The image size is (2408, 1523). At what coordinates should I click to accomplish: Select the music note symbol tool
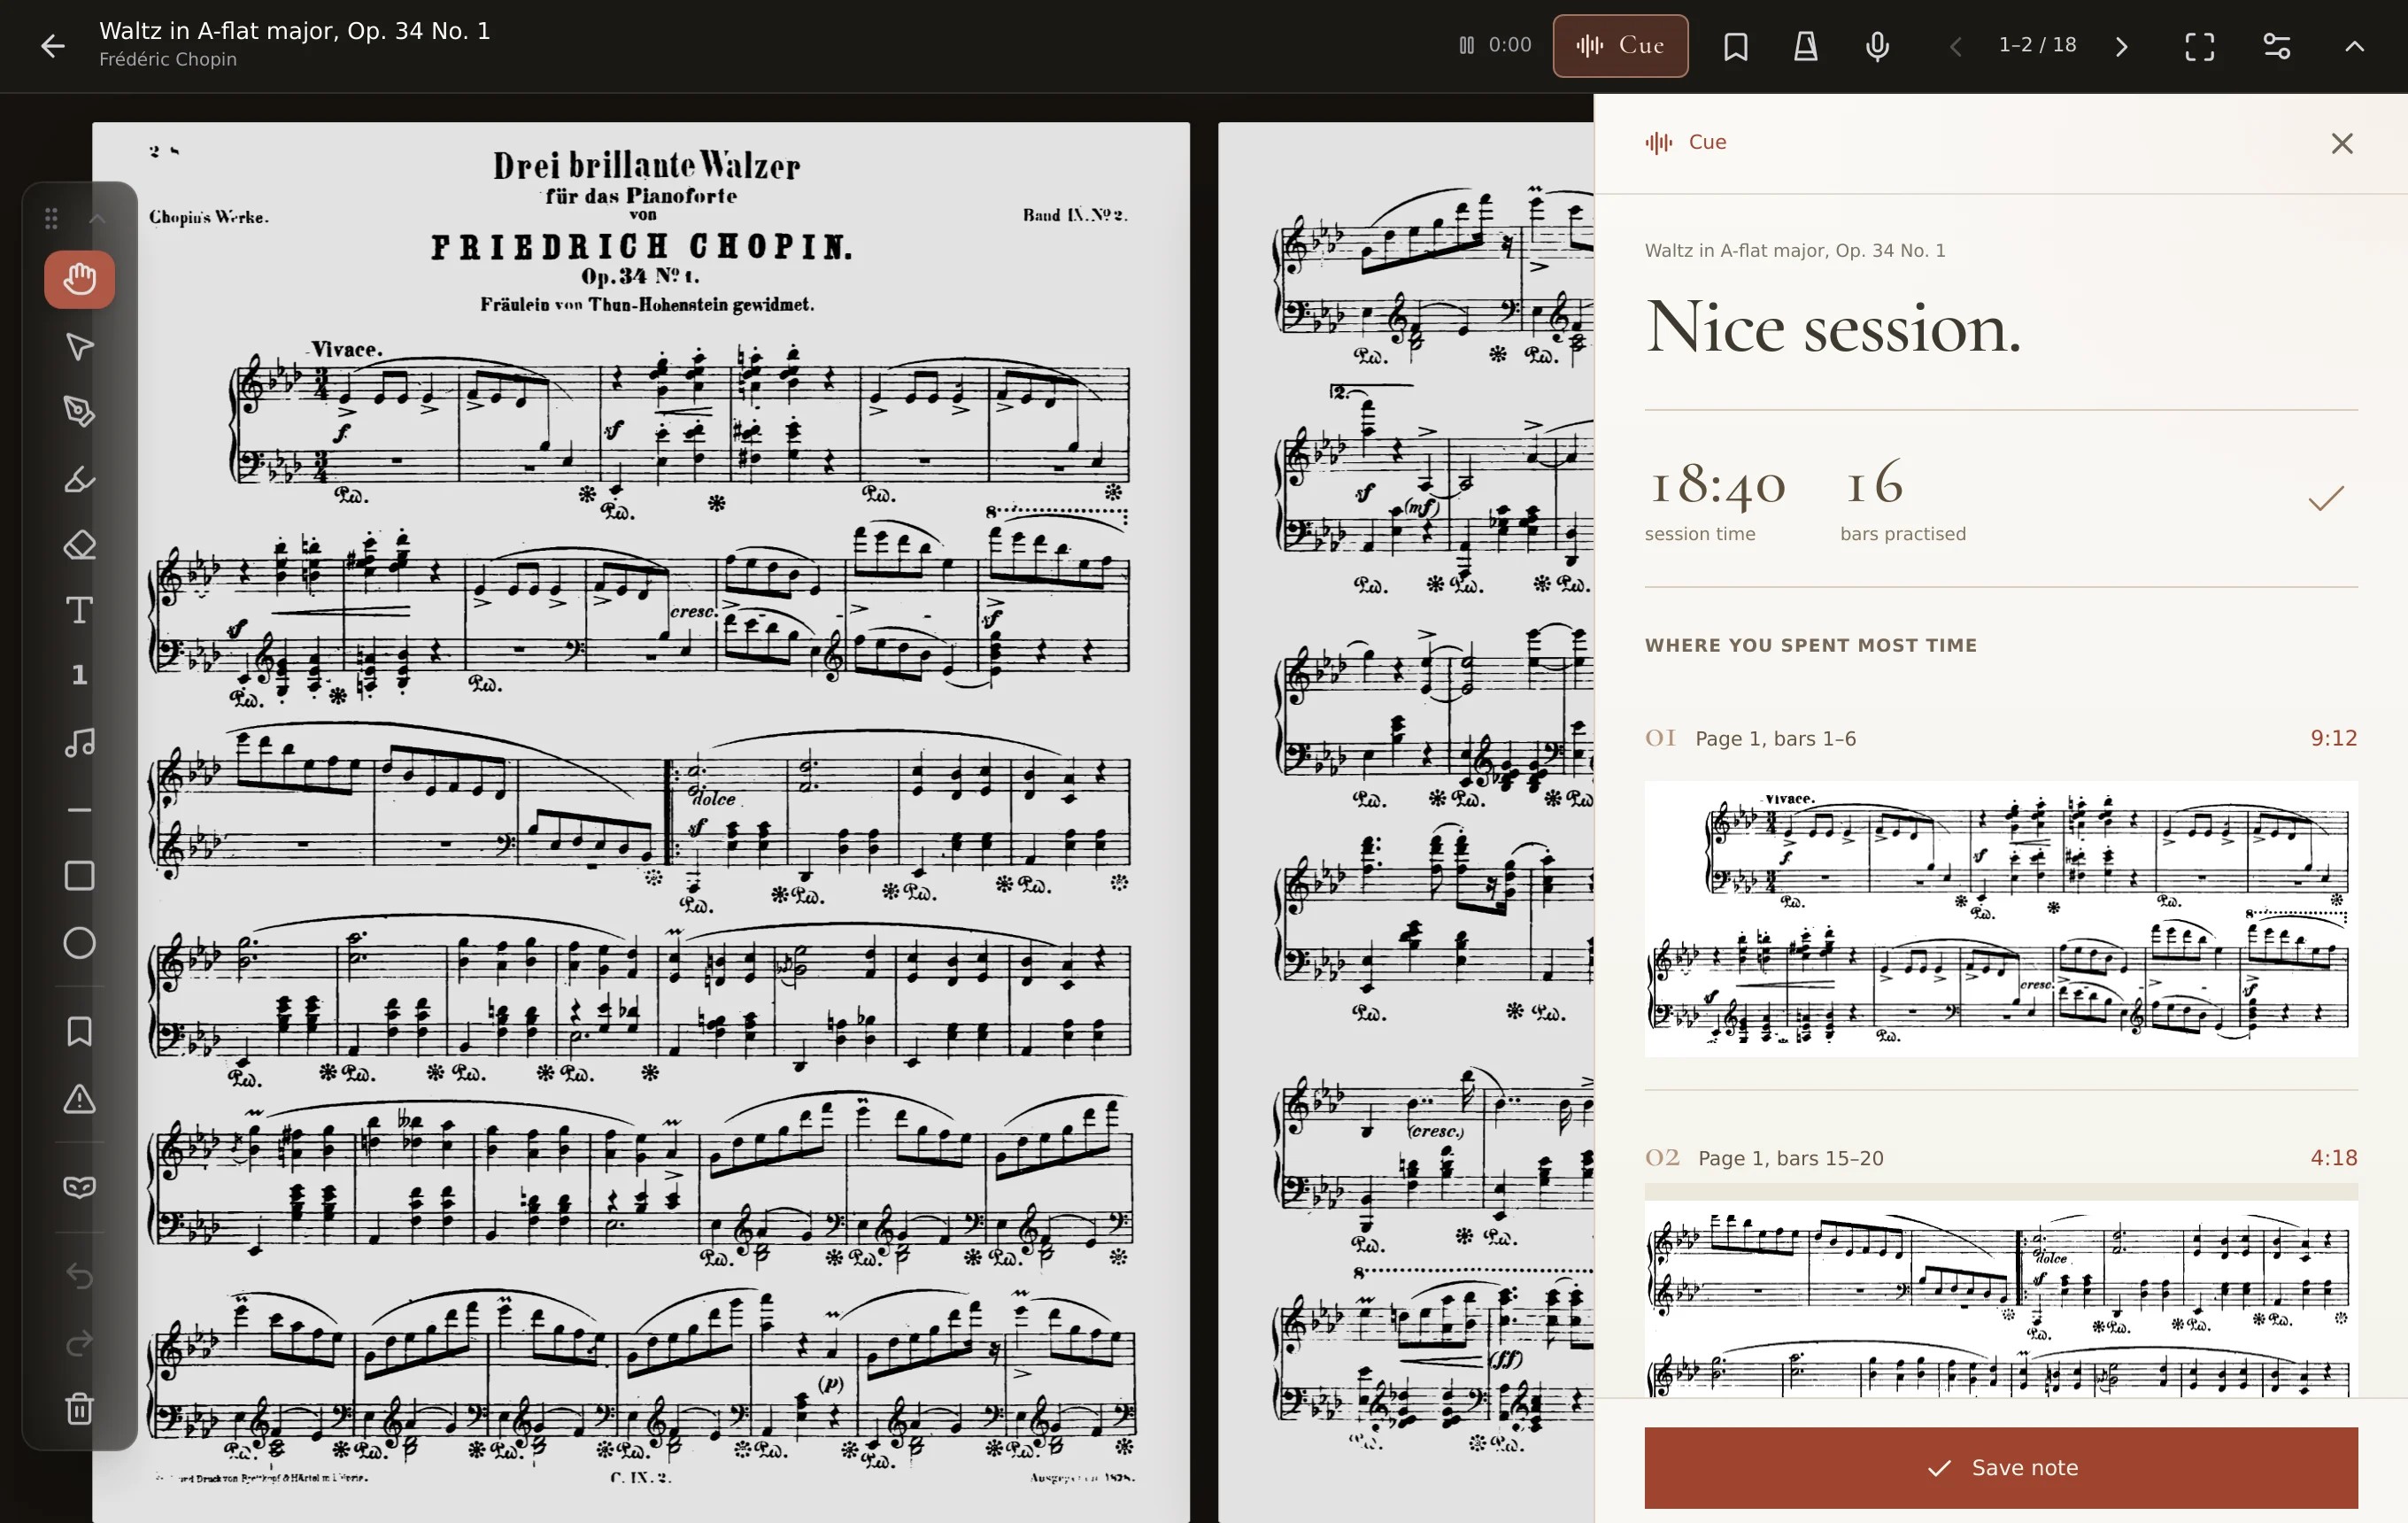point(79,742)
